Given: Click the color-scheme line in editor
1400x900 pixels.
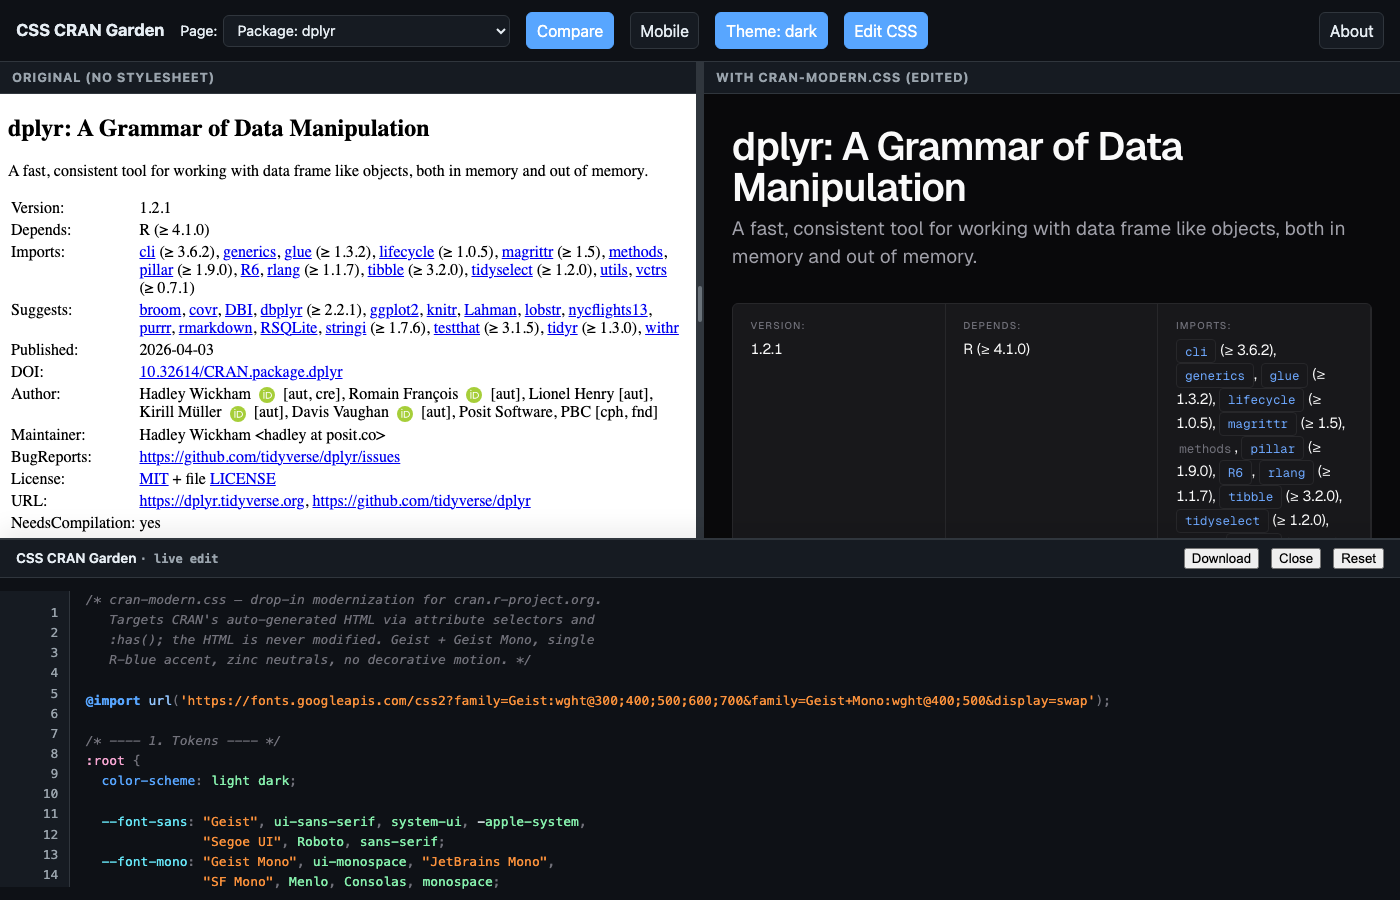Looking at the screenshot, I should (199, 781).
